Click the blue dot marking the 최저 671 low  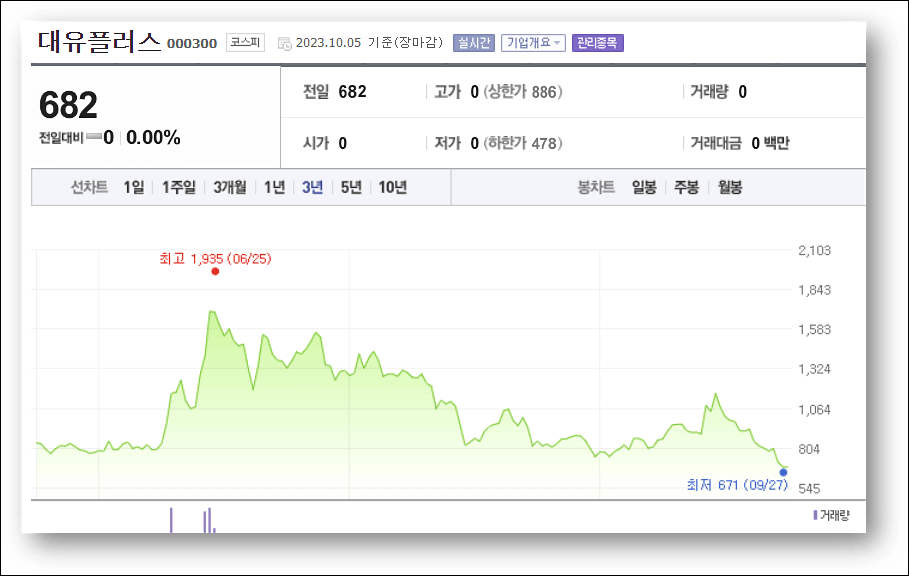tap(783, 471)
